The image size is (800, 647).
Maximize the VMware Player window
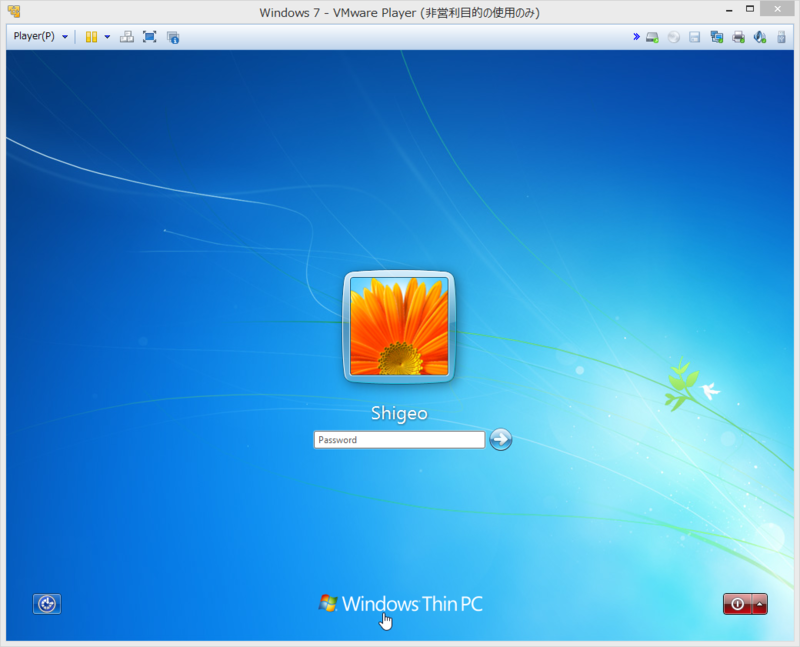tap(749, 9)
